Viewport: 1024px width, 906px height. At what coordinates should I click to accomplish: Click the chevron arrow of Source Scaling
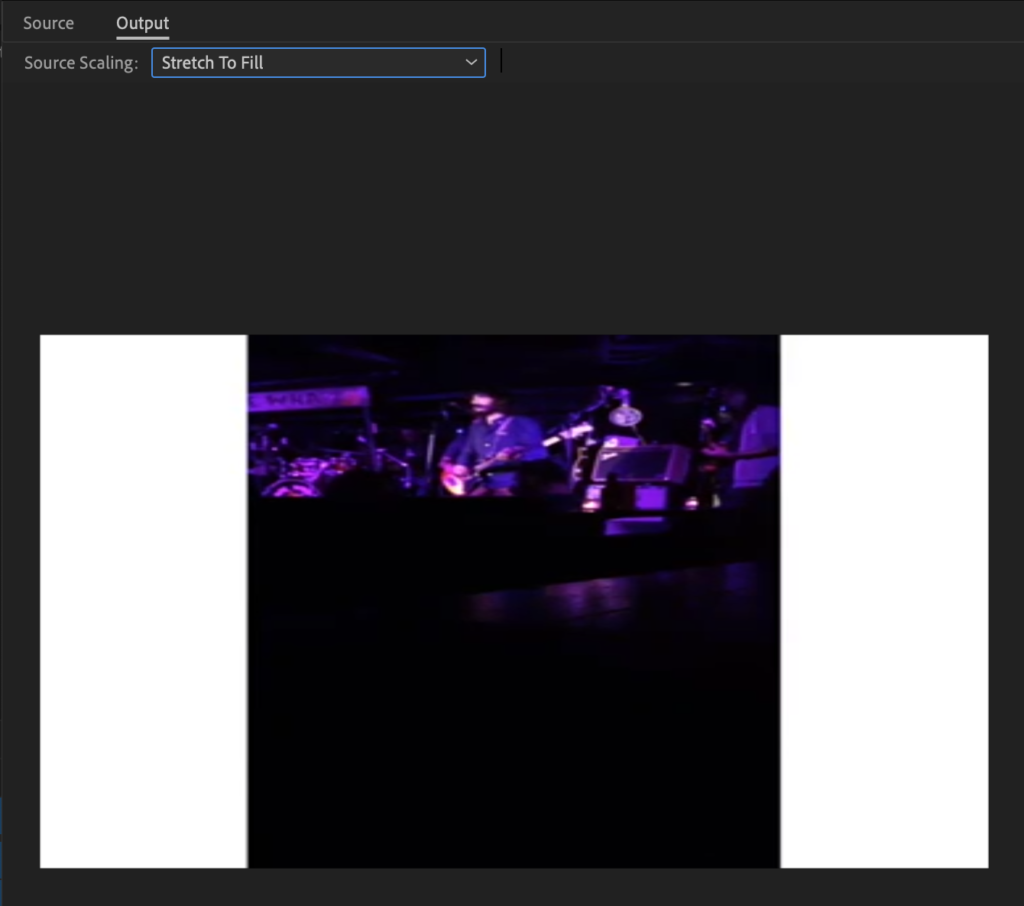[x=471, y=63]
